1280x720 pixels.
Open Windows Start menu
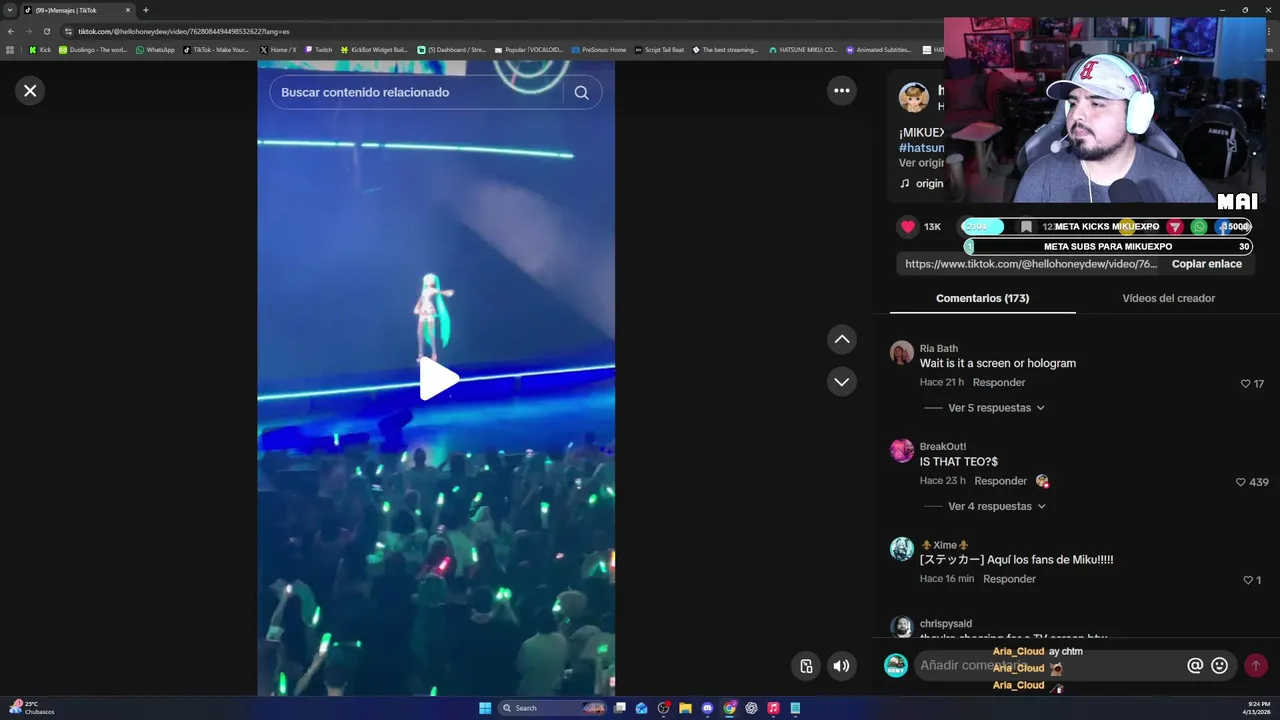(485, 708)
